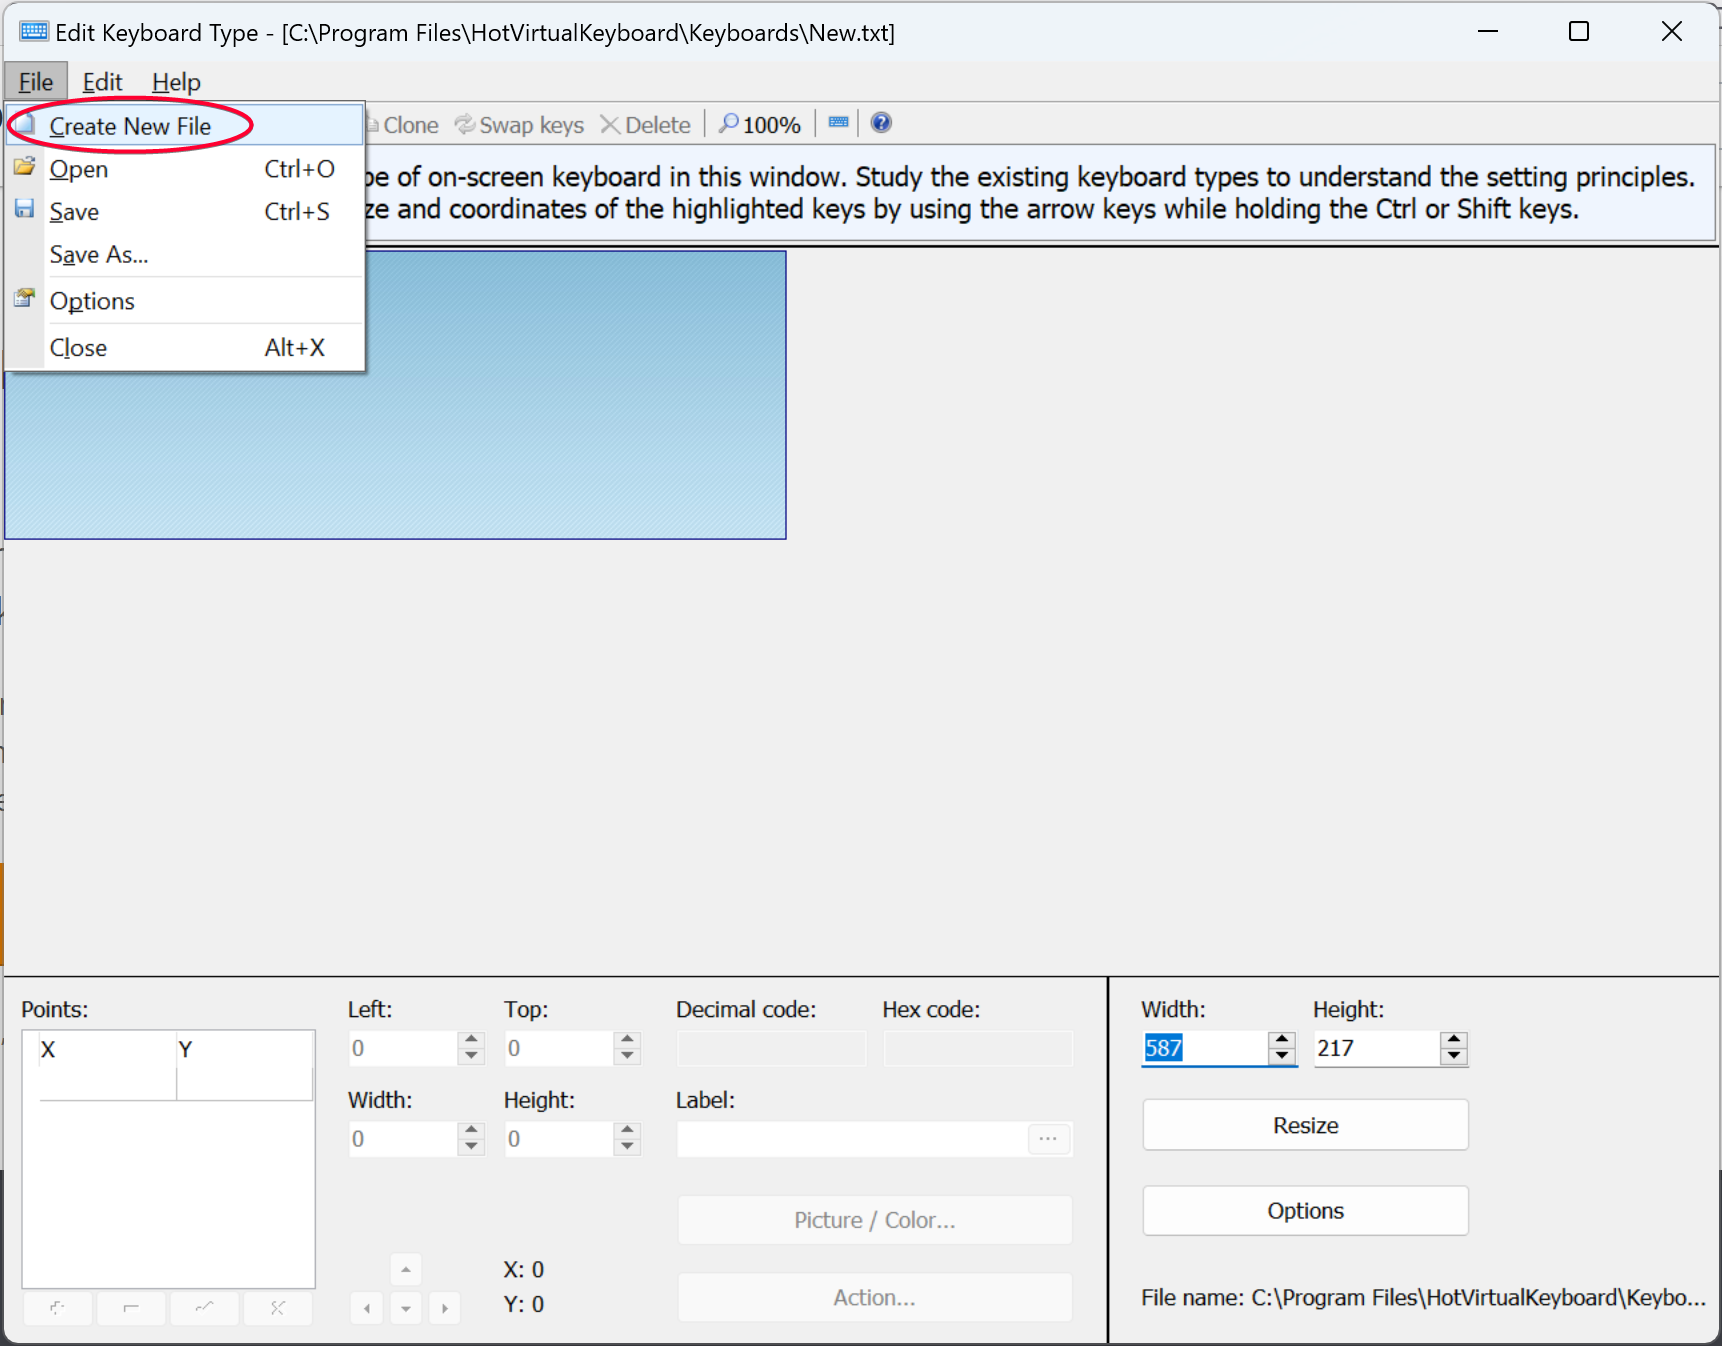Click the move-up arrow button

(405, 1270)
